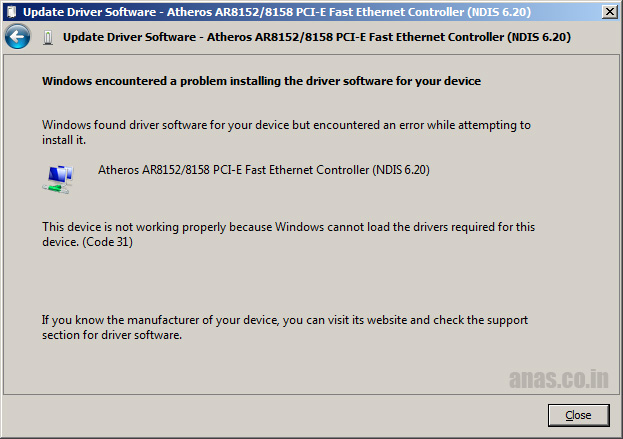Click the window title bar text
Image resolution: width=623 pixels, height=439 pixels.
coord(277,12)
